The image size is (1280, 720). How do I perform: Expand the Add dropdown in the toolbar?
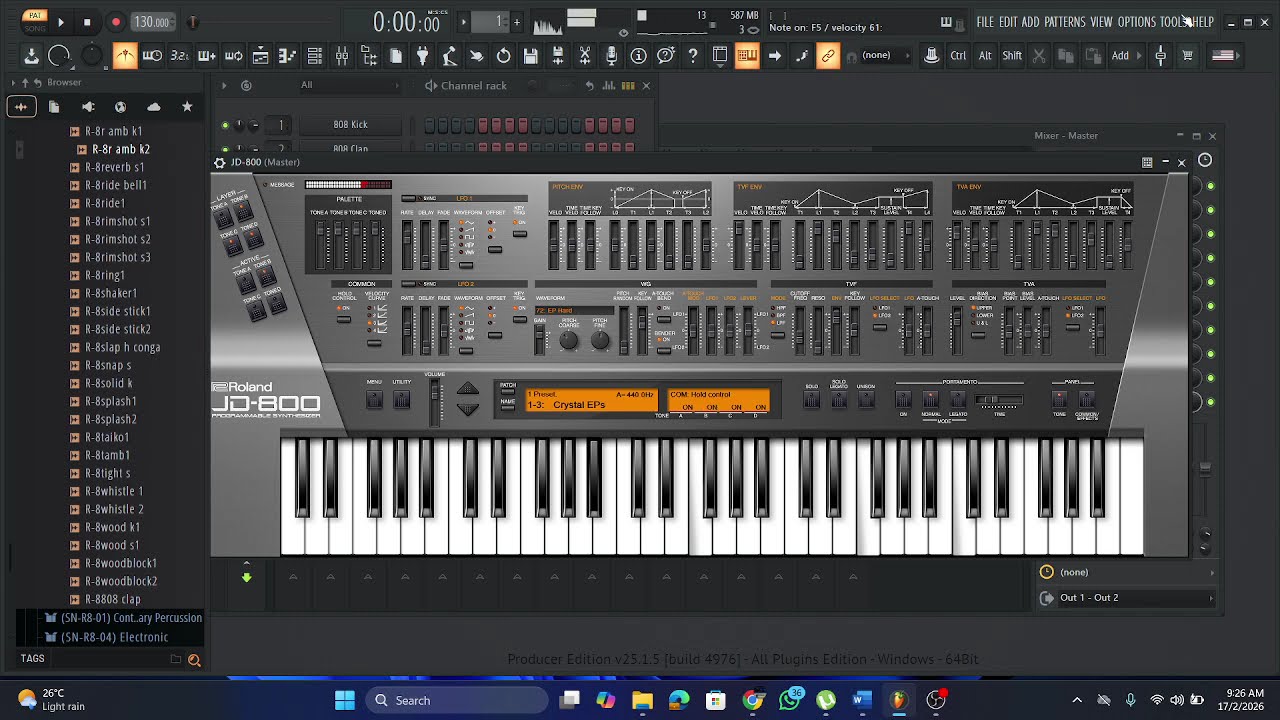point(1125,56)
